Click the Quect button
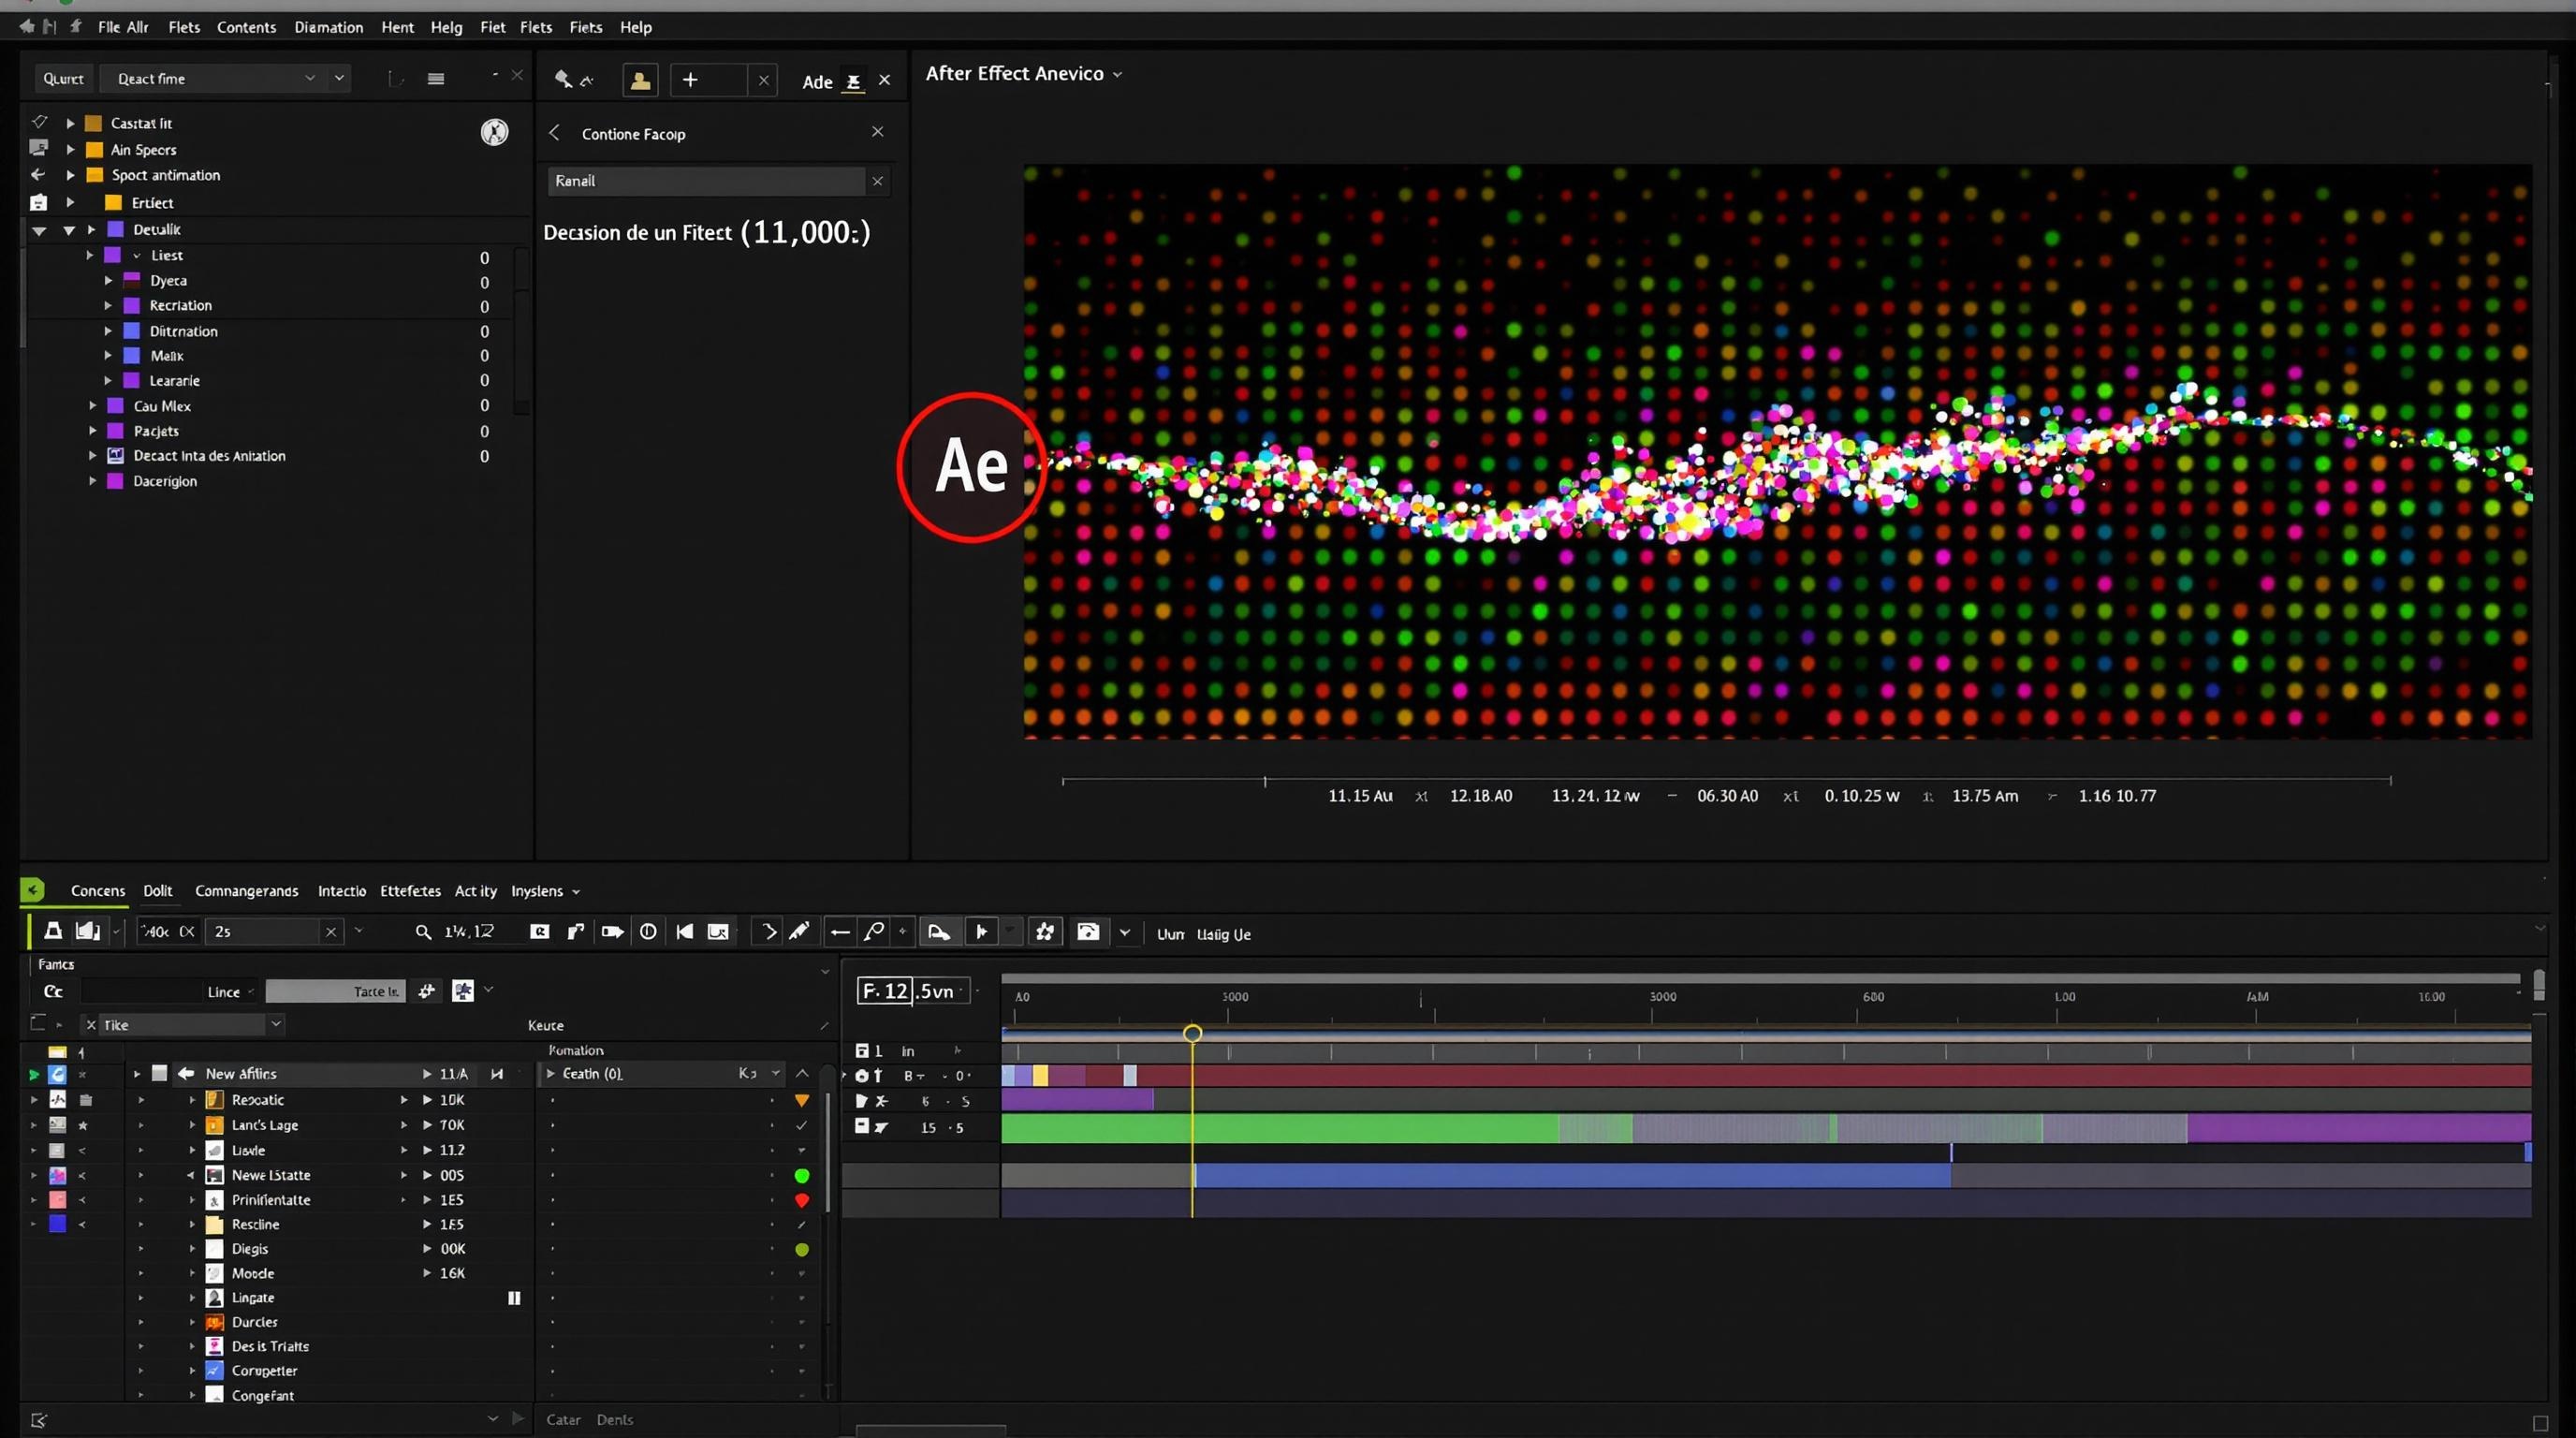2576x1438 pixels. (63, 78)
